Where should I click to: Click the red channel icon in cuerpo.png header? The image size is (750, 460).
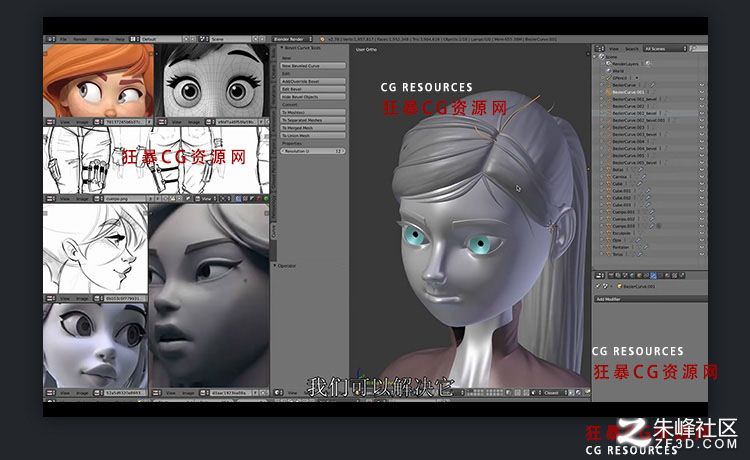point(258,198)
